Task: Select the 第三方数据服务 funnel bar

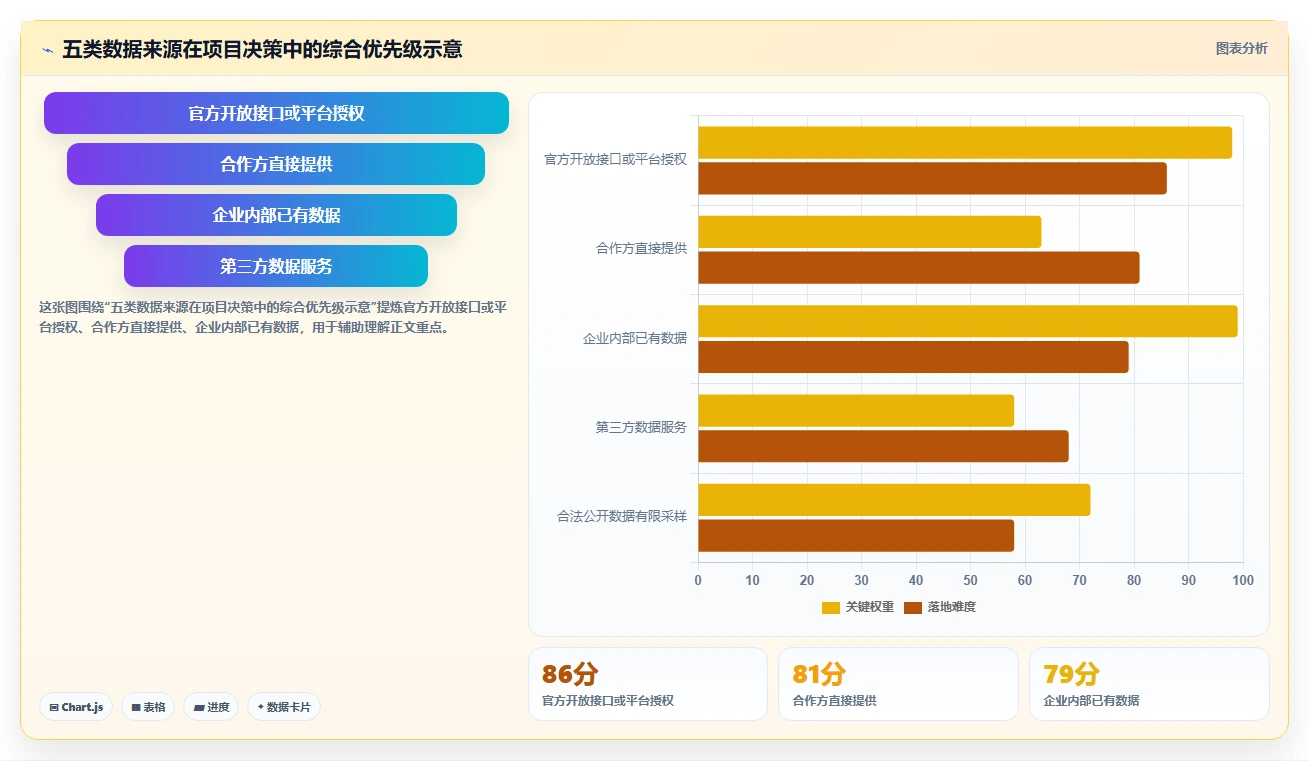Action: (276, 266)
